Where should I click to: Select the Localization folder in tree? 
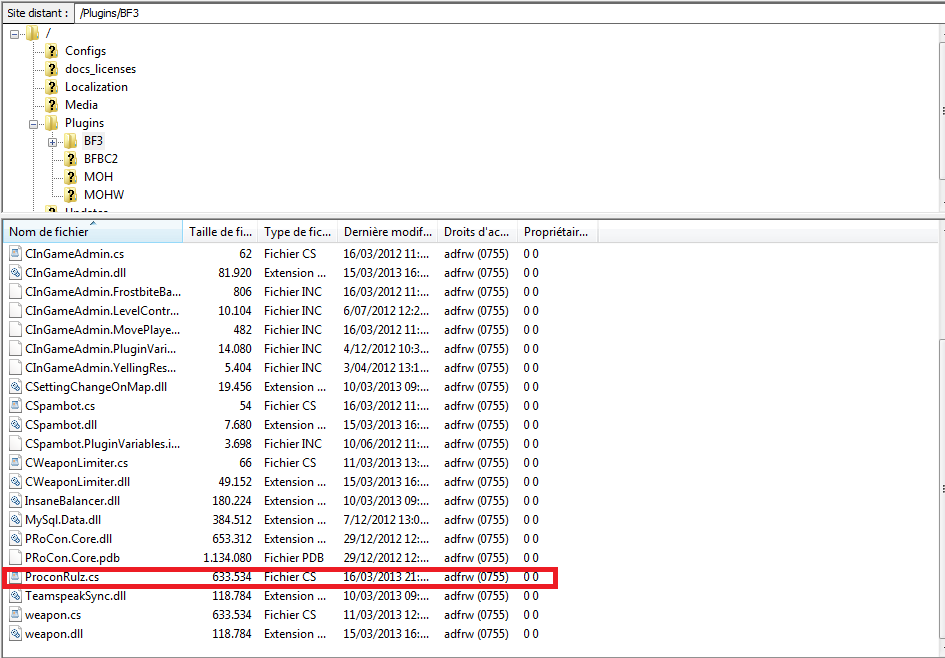[96, 87]
